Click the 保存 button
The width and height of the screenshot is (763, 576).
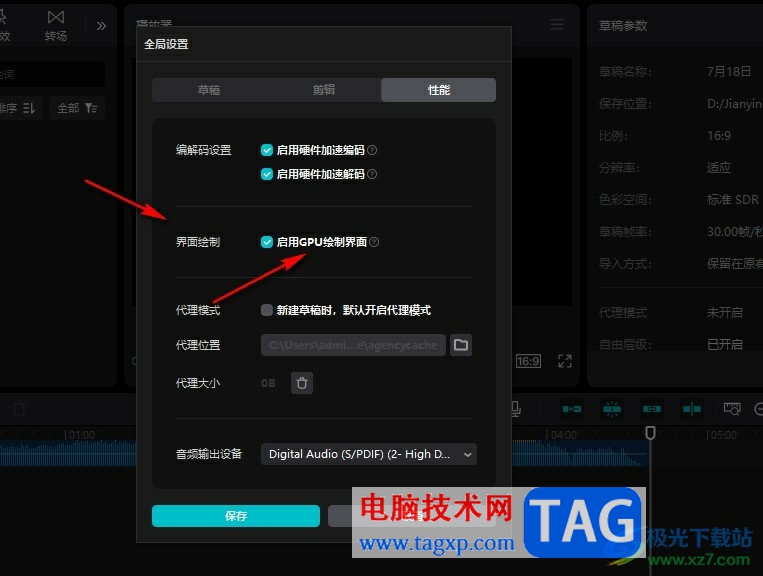(236, 516)
